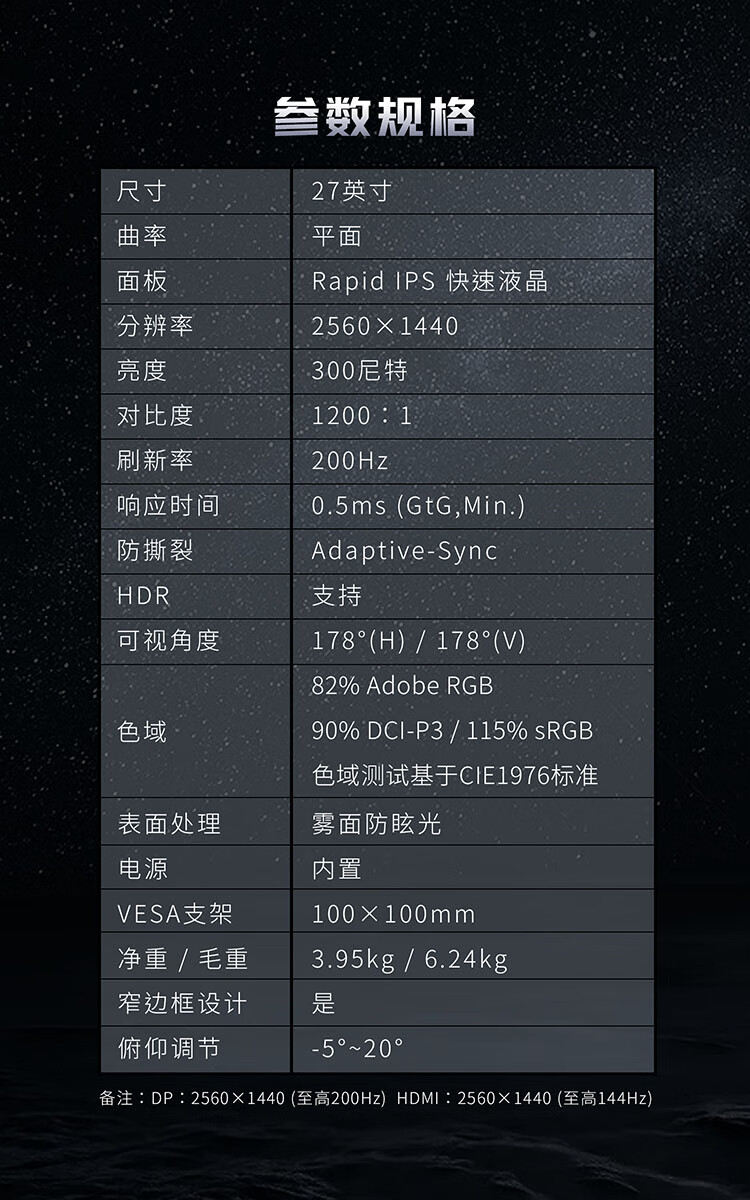Click the 1200:1 contrast ratio value

(362, 416)
